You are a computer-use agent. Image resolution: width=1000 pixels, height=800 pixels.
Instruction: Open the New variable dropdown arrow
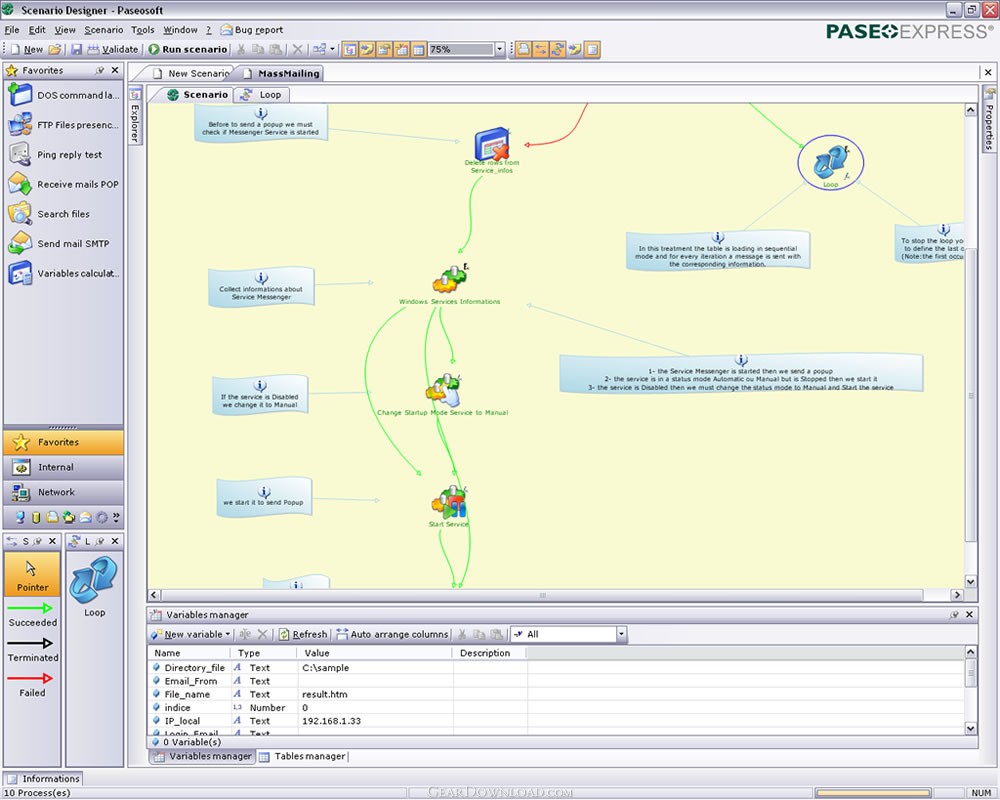(x=228, y=634)
